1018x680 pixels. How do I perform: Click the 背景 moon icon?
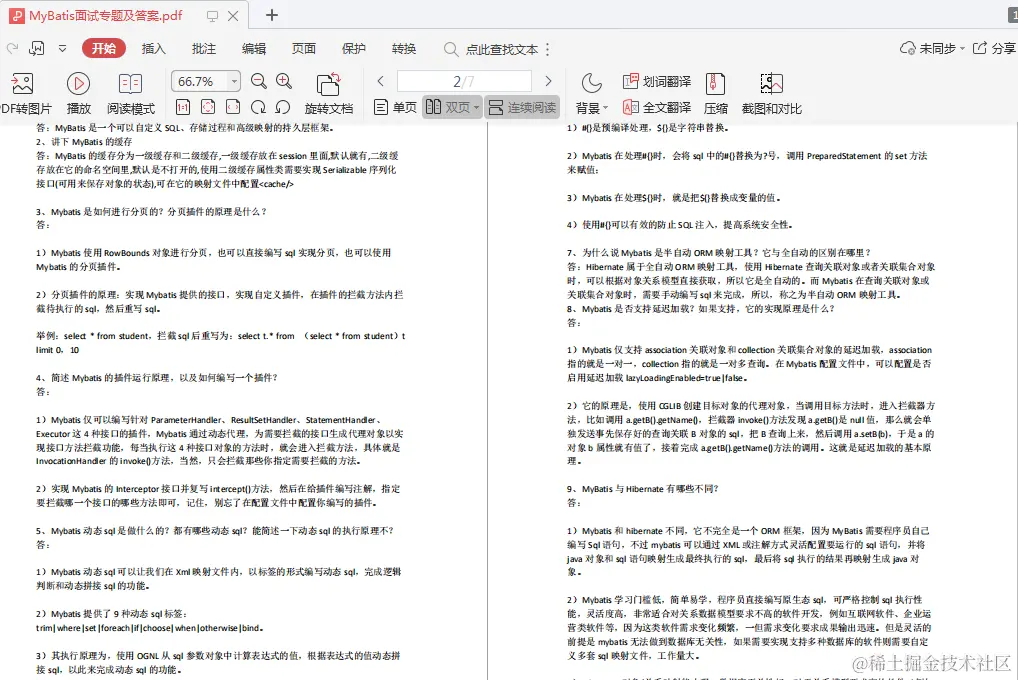(x=591, y=83)
